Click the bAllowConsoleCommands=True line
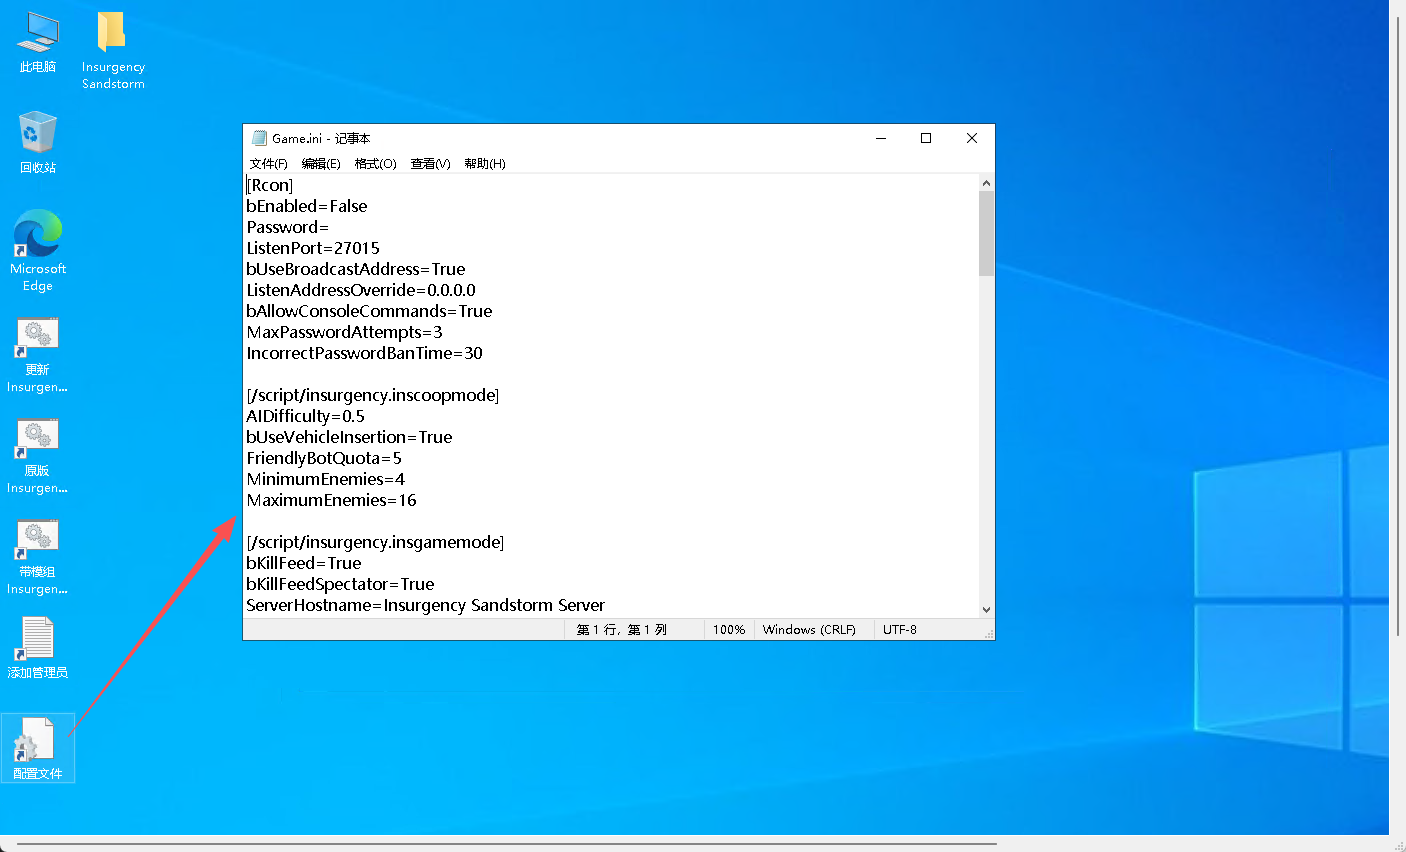The width and height of the screenshot is (1406, 852). click(369, 311)
